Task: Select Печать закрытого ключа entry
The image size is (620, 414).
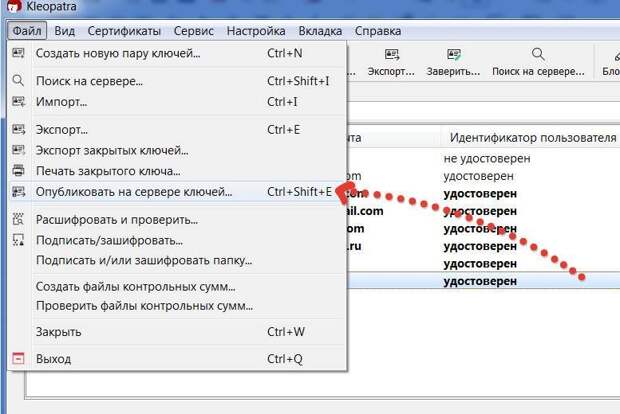Action: pyautogui.click(x=177, y=171)
